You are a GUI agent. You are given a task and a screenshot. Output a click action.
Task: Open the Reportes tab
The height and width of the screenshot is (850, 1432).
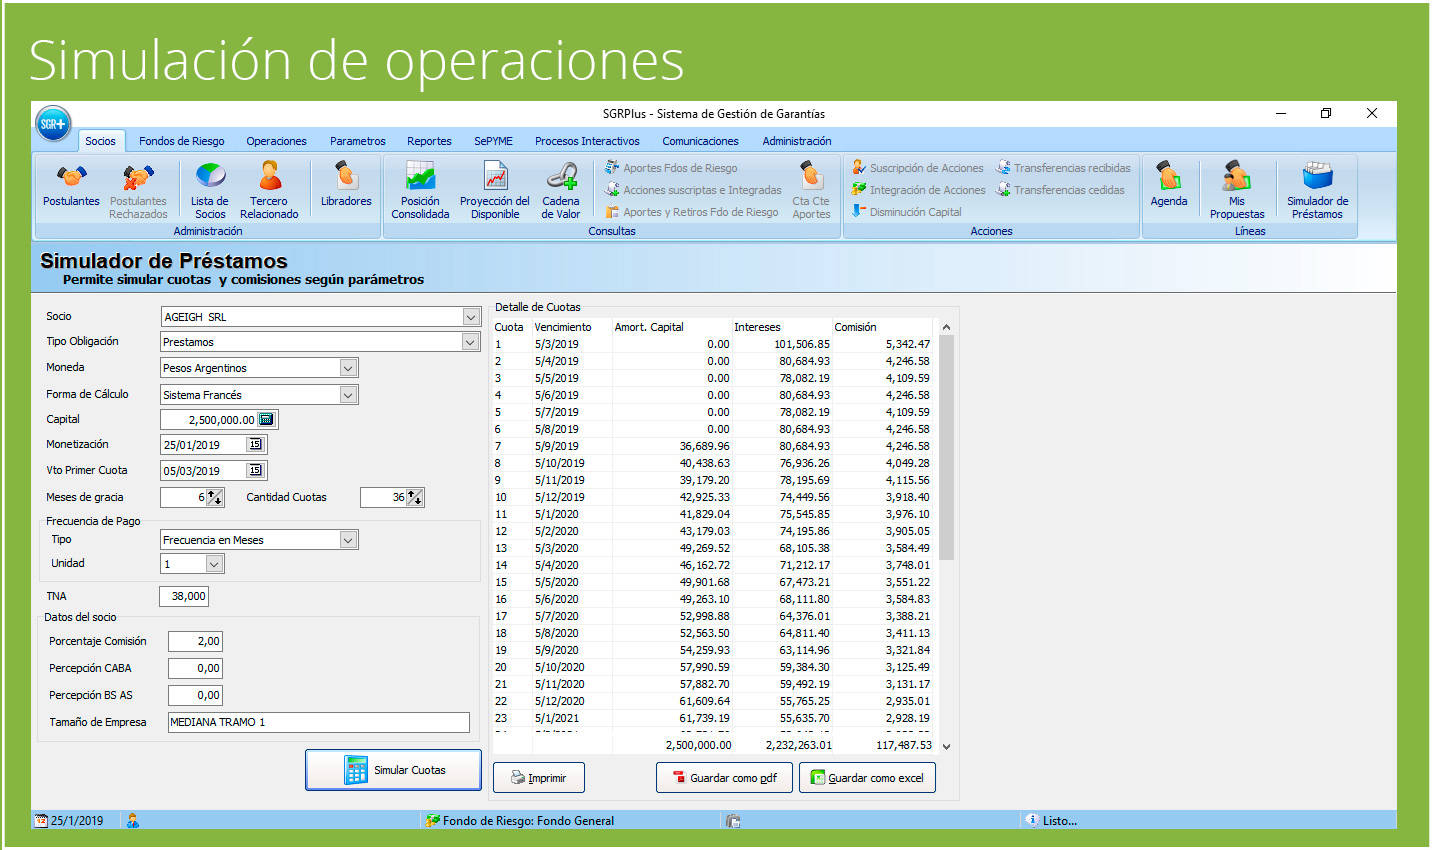[x=429, y=141]
